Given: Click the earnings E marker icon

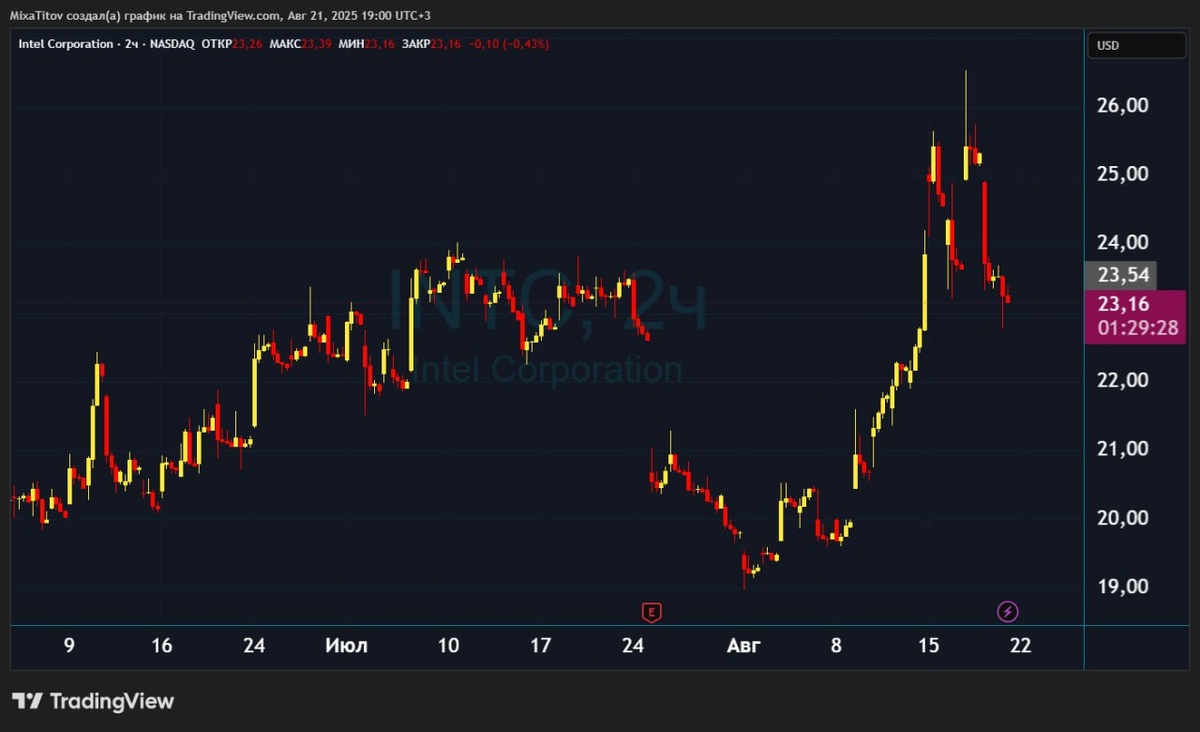Looking at the screenshot, I should tap(652, 611).
